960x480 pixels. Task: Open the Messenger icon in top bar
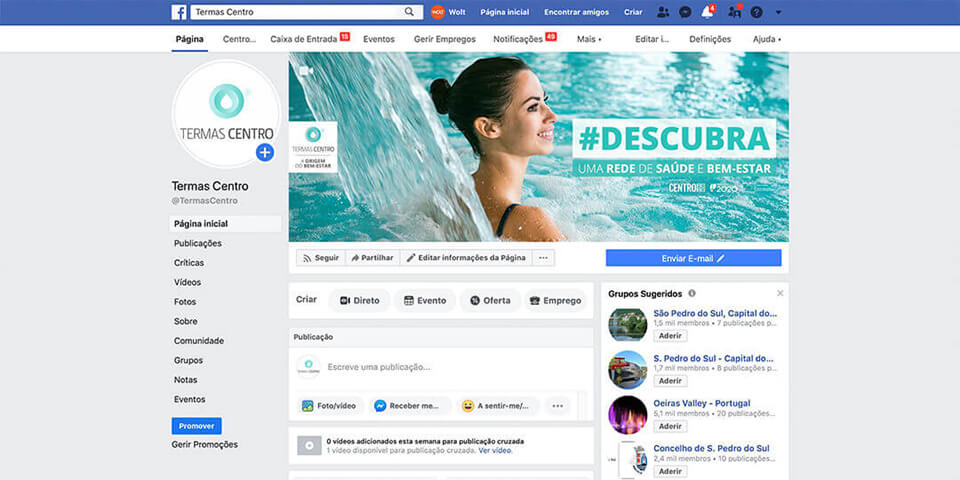click(x=685, y=12)
